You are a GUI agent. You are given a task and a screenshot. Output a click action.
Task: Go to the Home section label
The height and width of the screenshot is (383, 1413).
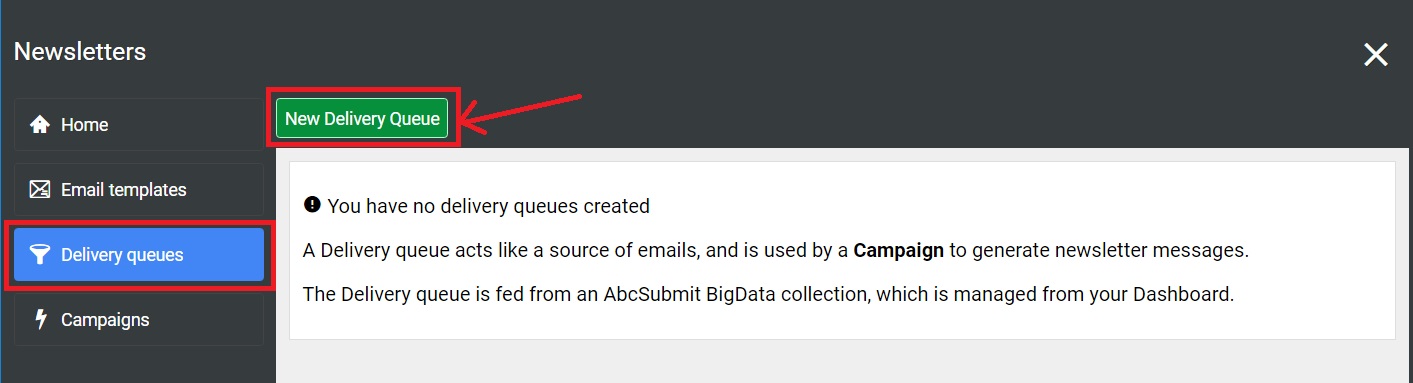[84, 125]
